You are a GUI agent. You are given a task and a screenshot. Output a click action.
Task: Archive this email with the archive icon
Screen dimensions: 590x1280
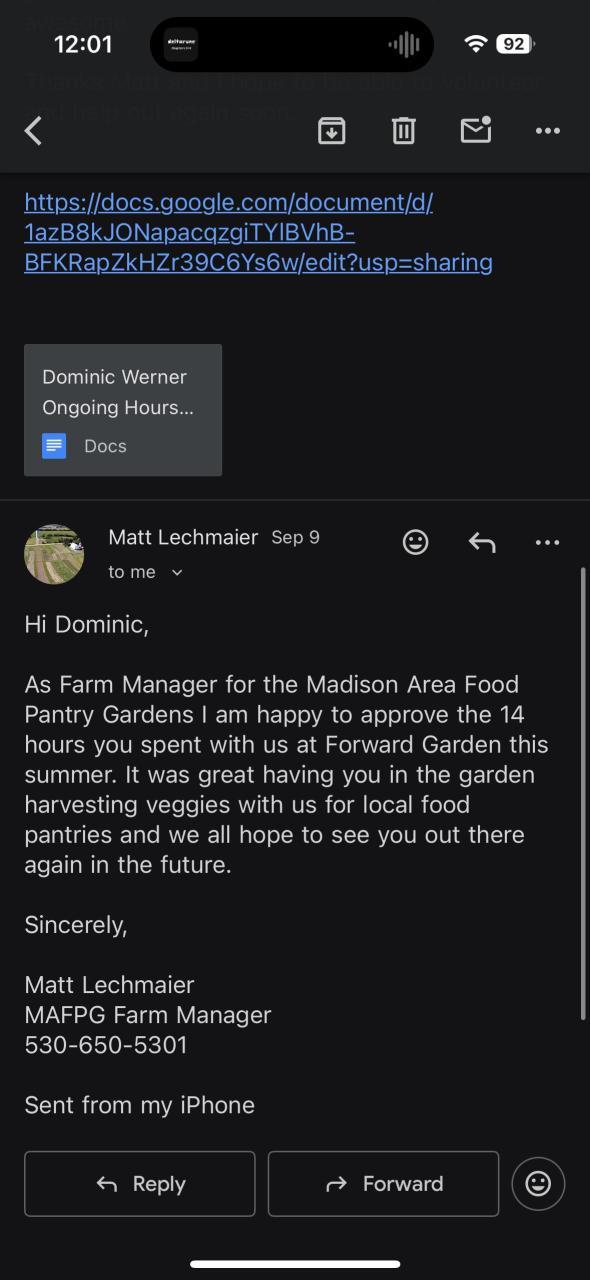click(x=332, y=130)
